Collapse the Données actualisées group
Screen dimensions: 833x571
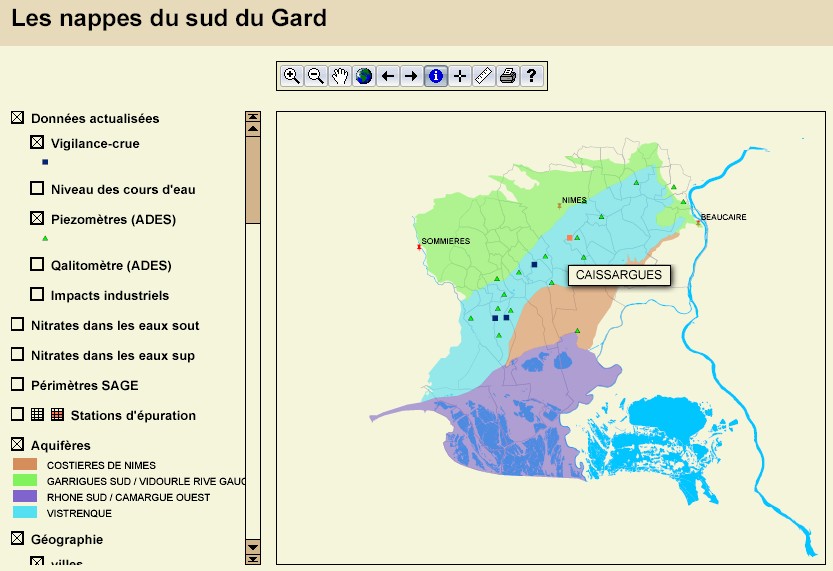click(x=17, y=118)
